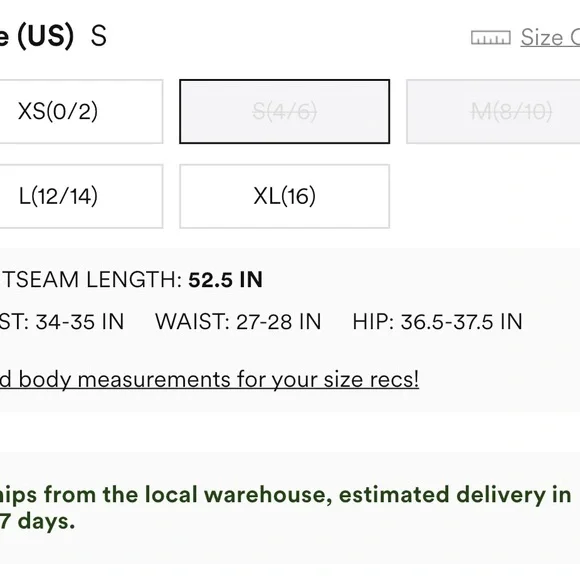Click the bold 52.5 IN outseam value
The width and height of the screenshot is (580, 580).
pyautogui.click(x=225, y=280)
